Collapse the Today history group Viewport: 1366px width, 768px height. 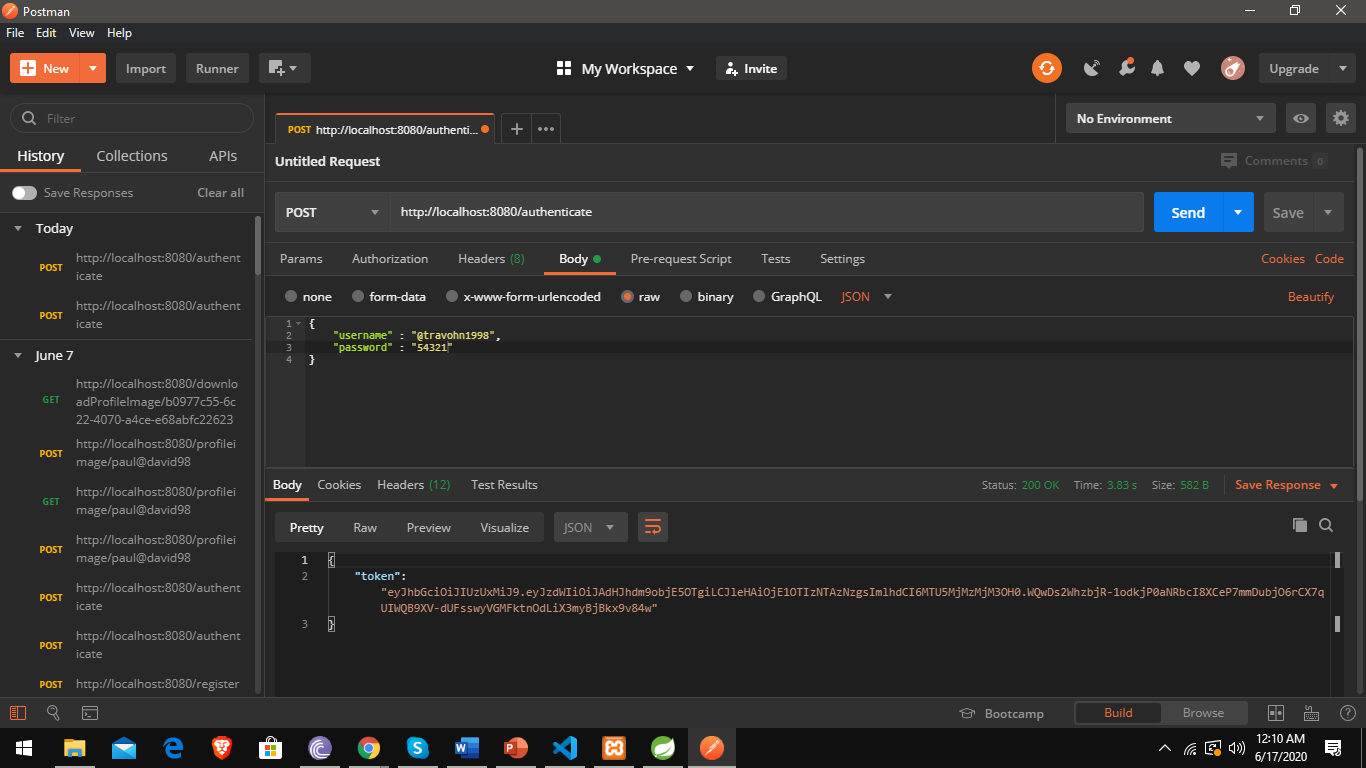point(18,228)
